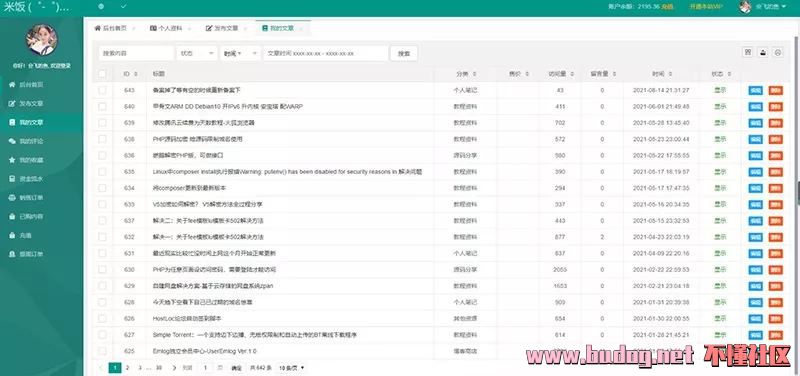
Task: Click the HostLoc article title
Action: coord(187,318)
